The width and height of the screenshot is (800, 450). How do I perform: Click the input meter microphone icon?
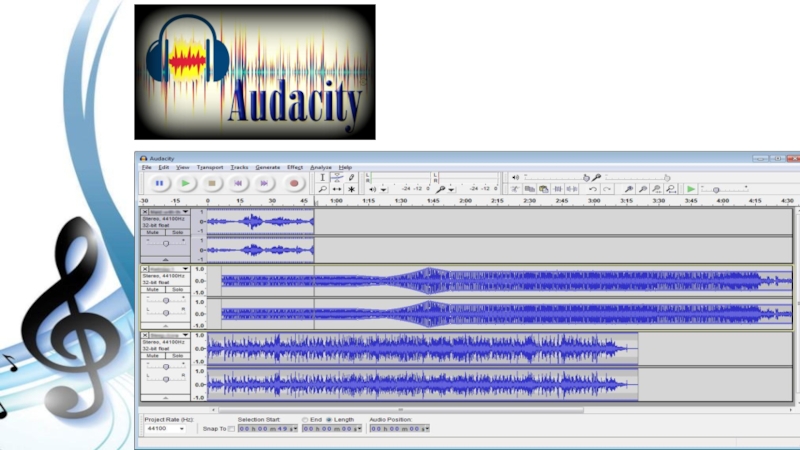pos(440,189)
